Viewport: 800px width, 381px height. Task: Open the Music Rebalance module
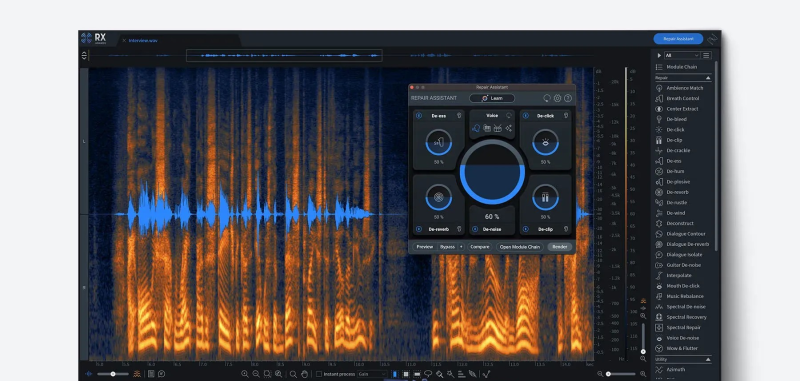680,296
